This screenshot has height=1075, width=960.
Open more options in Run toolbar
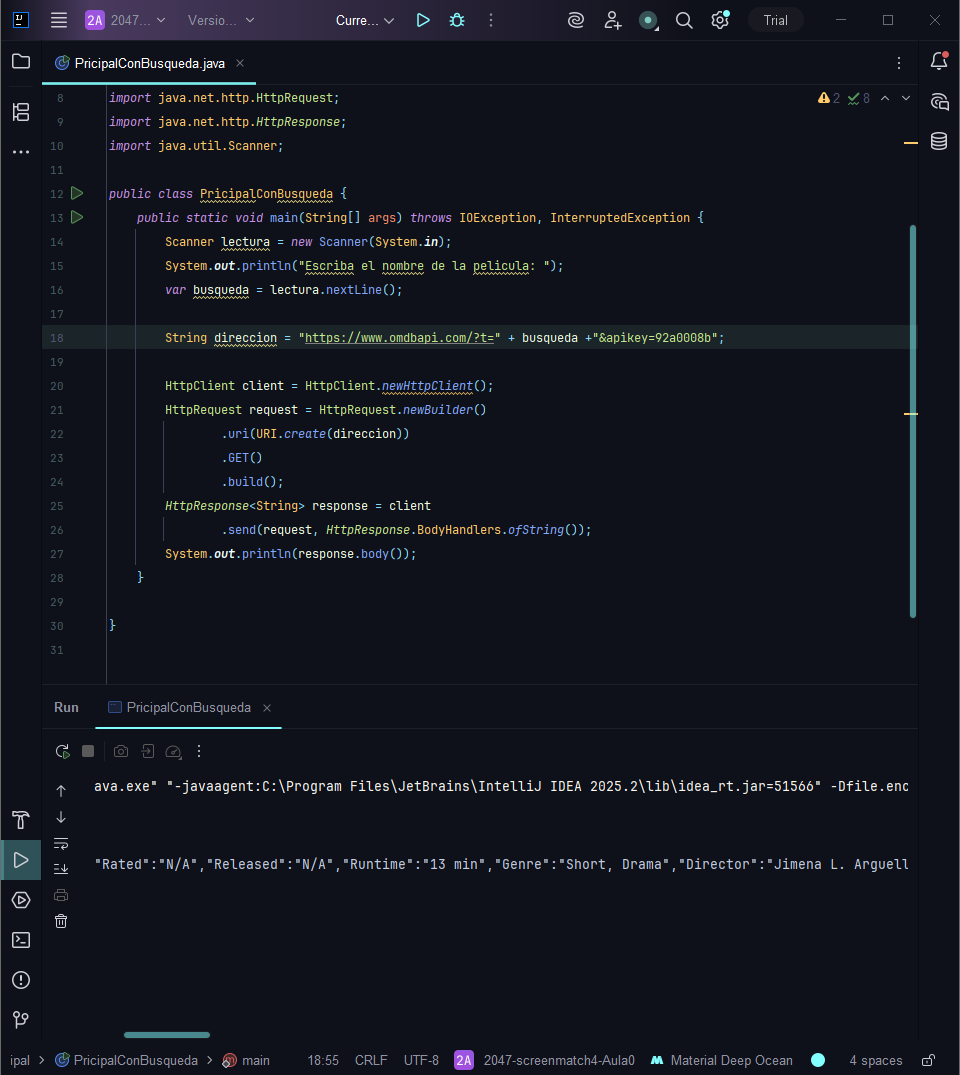tap(199, 751)
